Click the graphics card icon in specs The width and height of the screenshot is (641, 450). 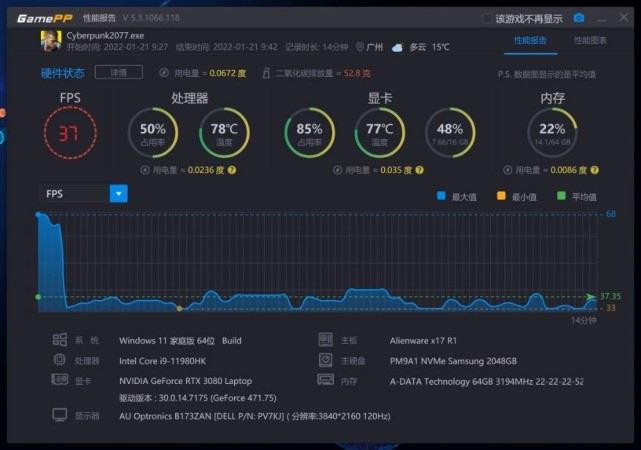coord(60,380)
